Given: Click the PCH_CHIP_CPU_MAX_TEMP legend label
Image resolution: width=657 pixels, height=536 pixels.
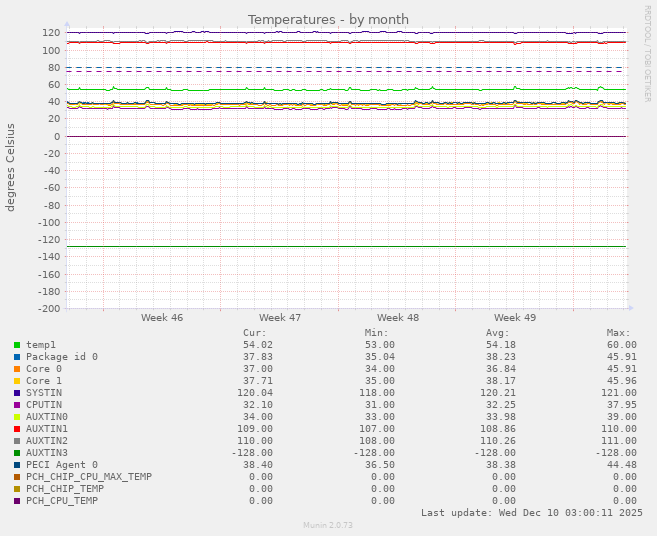Looking at the screenshot, I should coord(89,477).
